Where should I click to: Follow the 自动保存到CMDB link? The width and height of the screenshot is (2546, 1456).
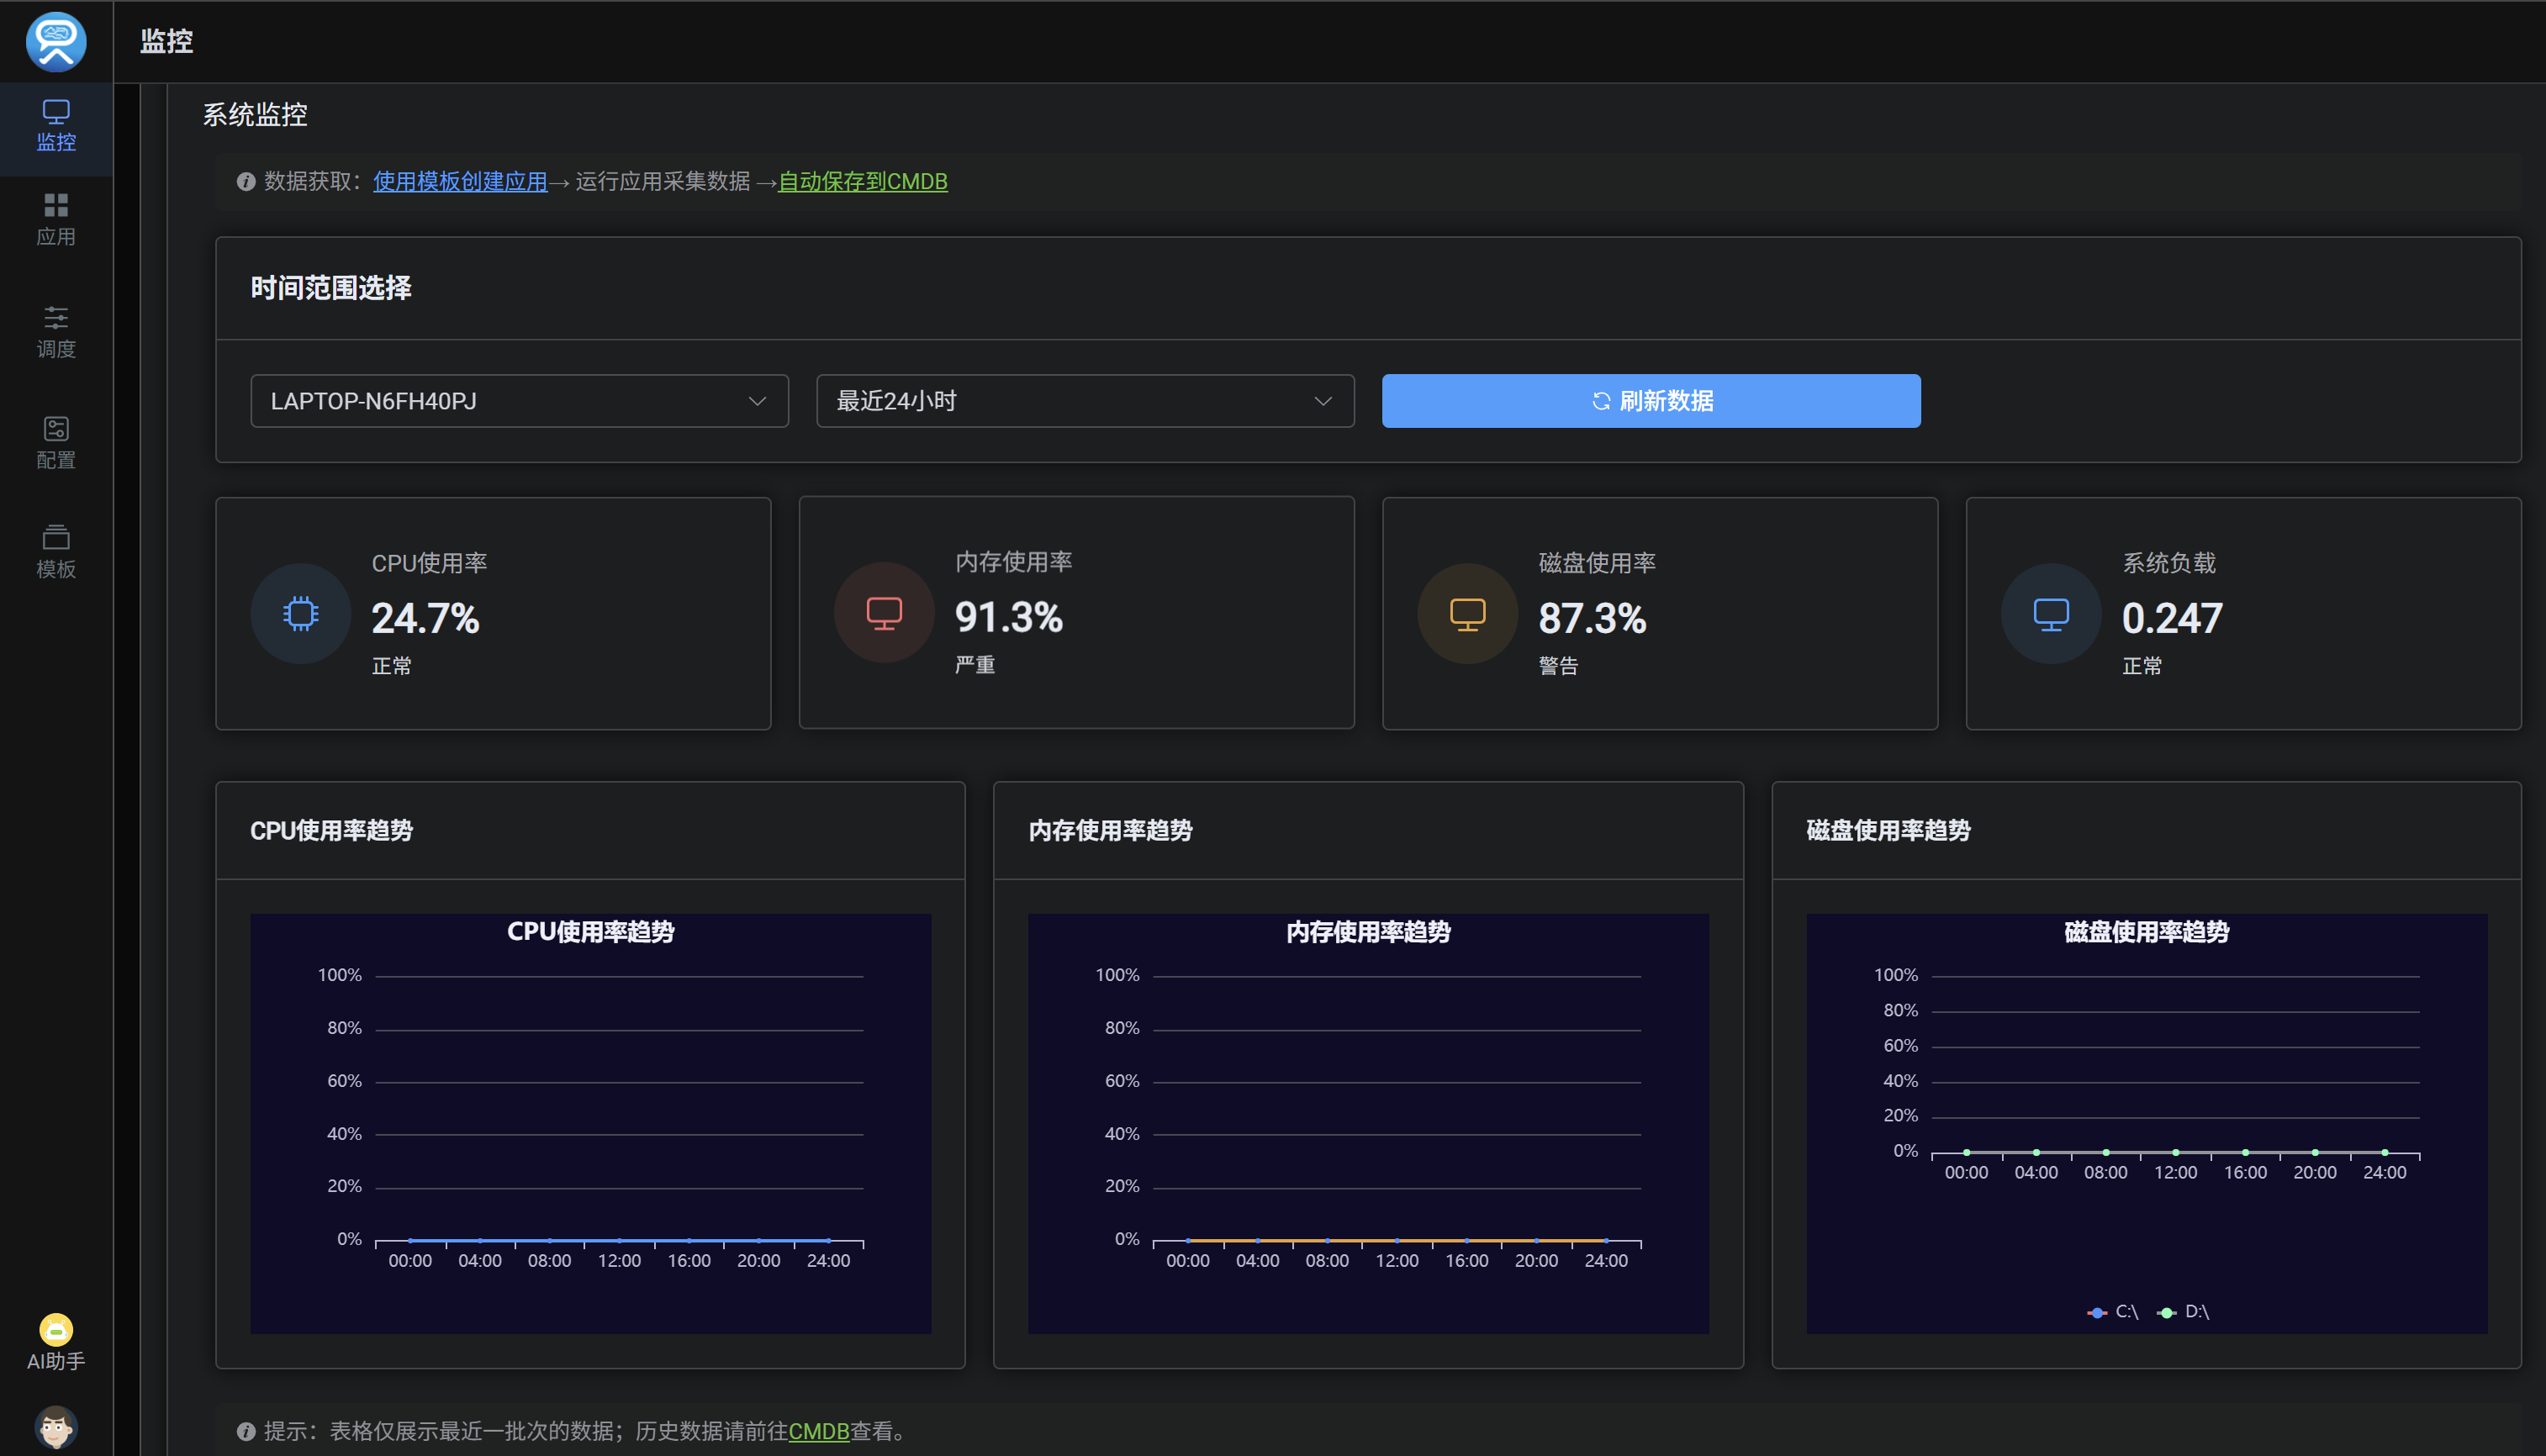(862, 182)
